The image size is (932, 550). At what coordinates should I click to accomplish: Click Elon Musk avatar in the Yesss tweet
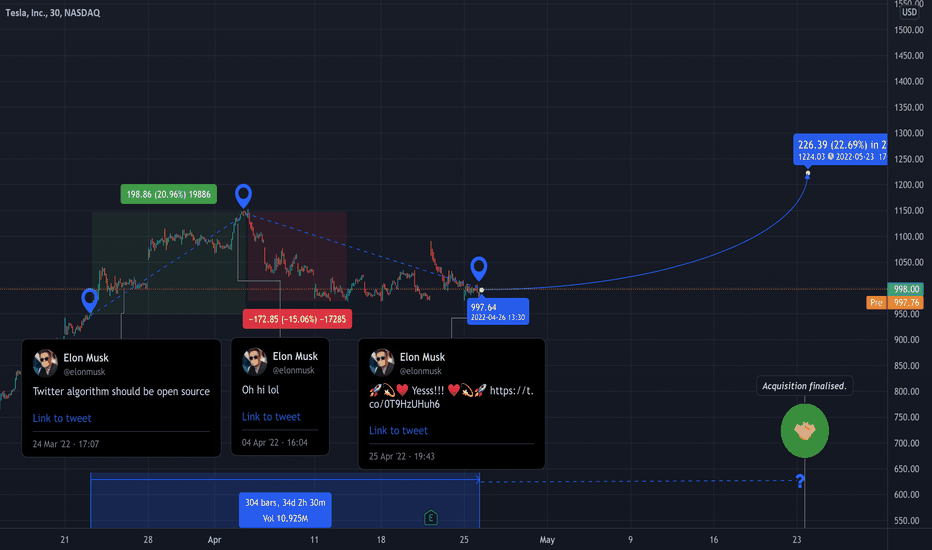coord(382,362)
